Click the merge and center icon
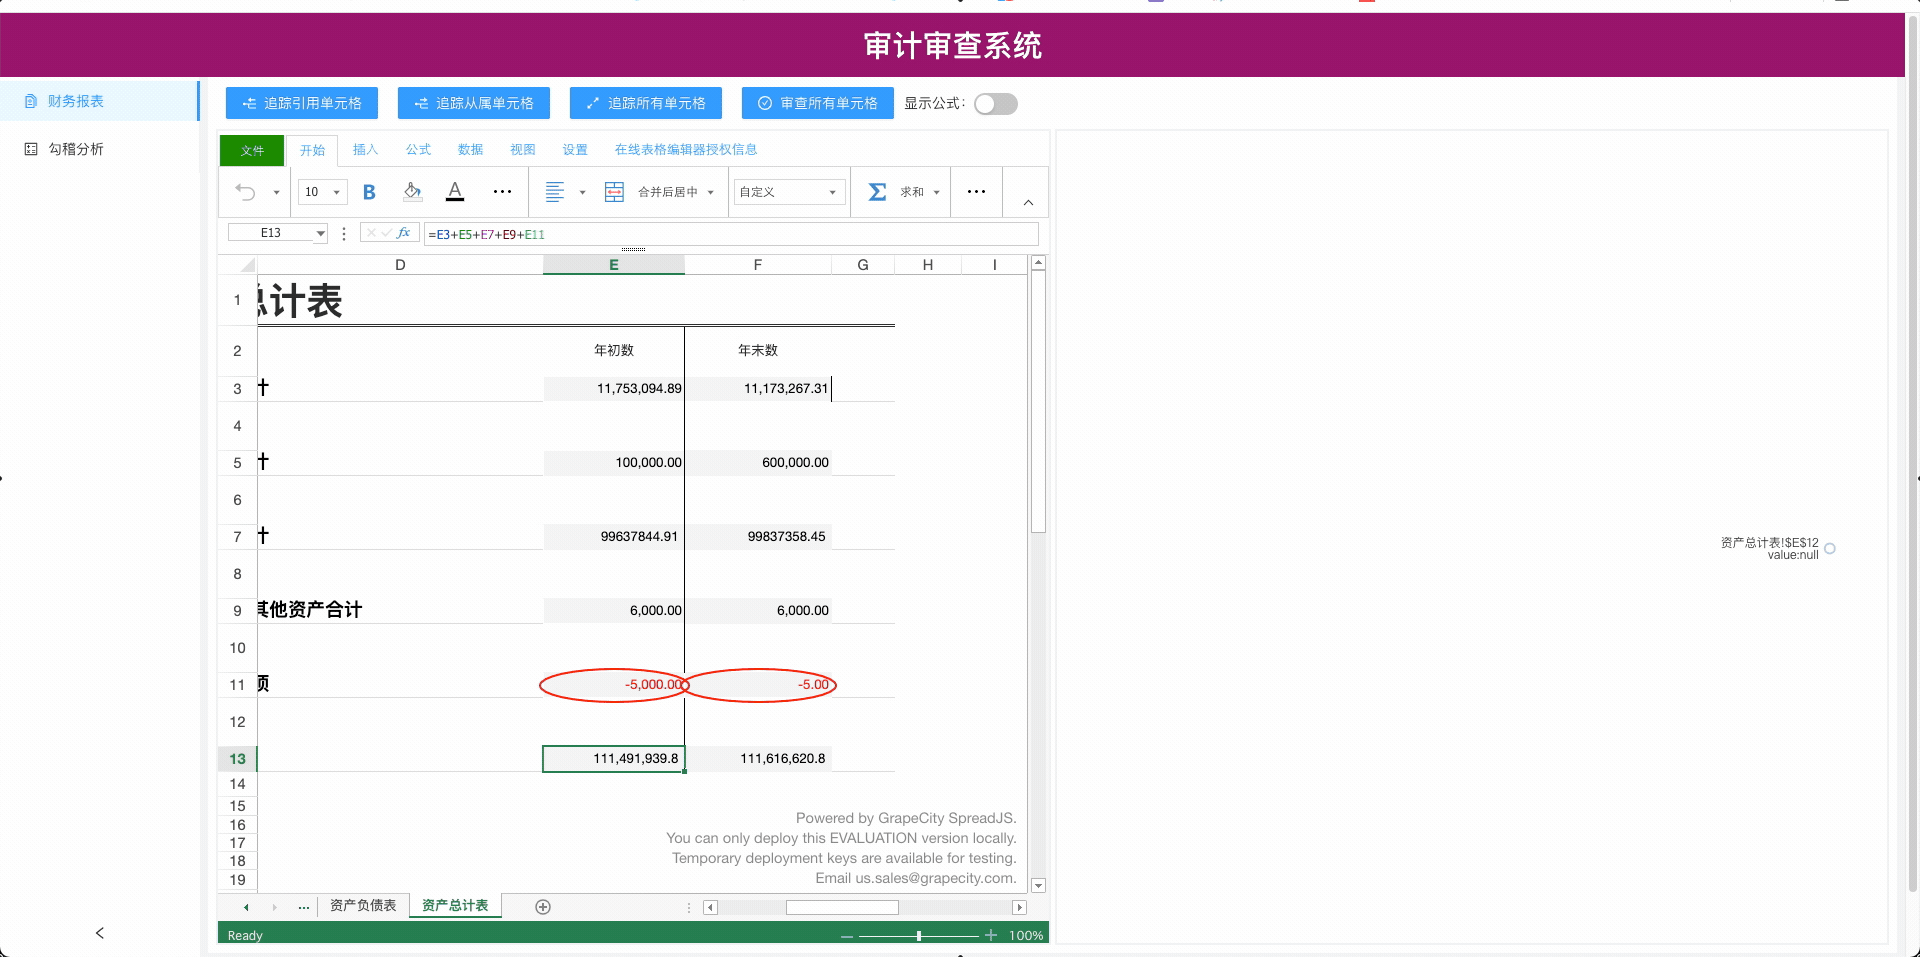This screenshot has width=1920, height=957. pyautogui.click(x=614, y=192)
